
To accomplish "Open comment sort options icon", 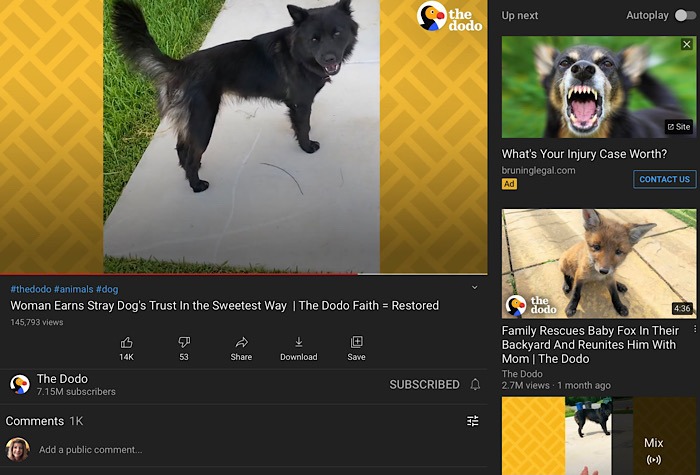I will [x=473, y=421].
